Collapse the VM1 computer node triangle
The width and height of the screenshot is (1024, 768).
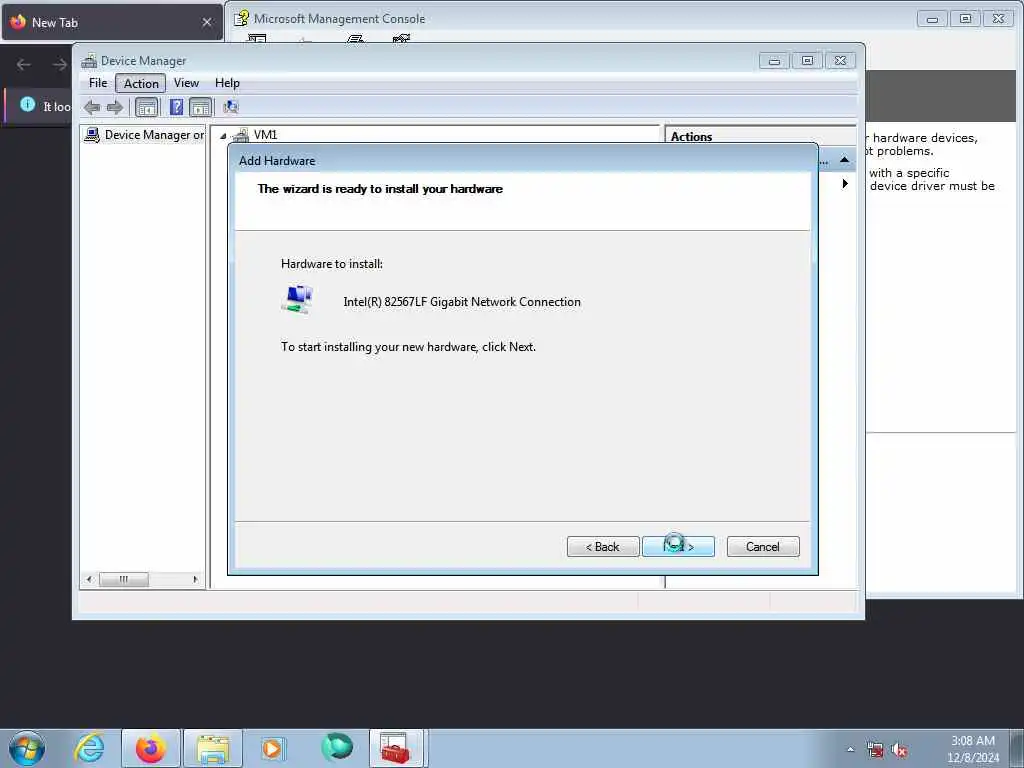(223, 136)
